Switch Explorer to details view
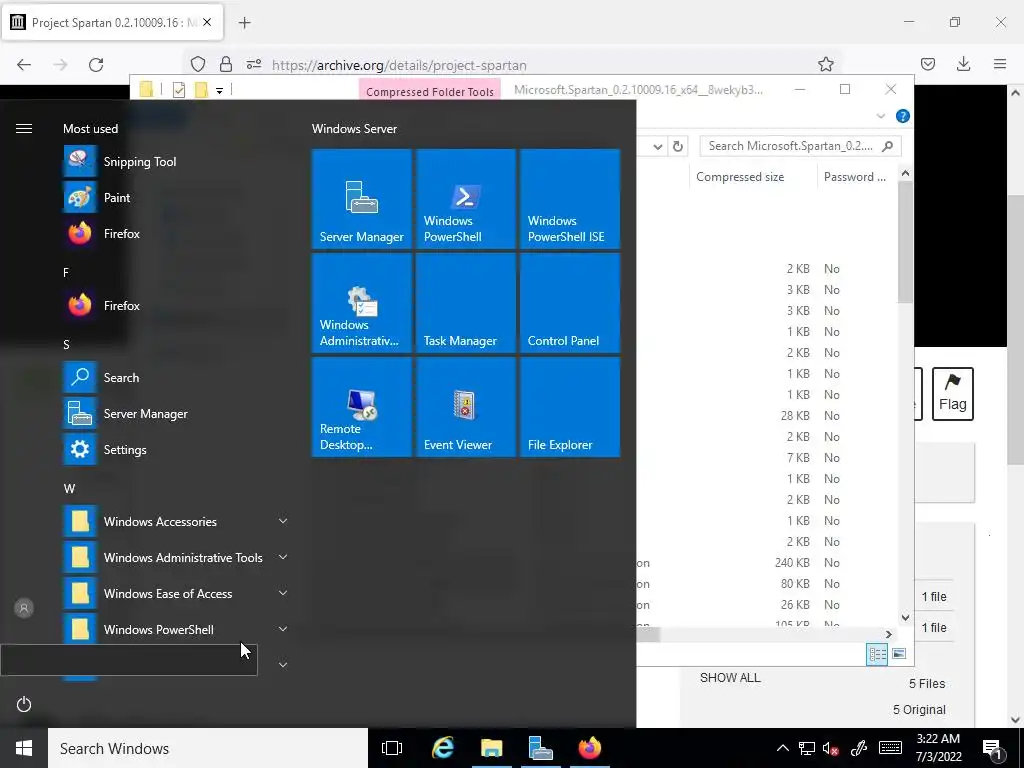 [x=876, y=654]
